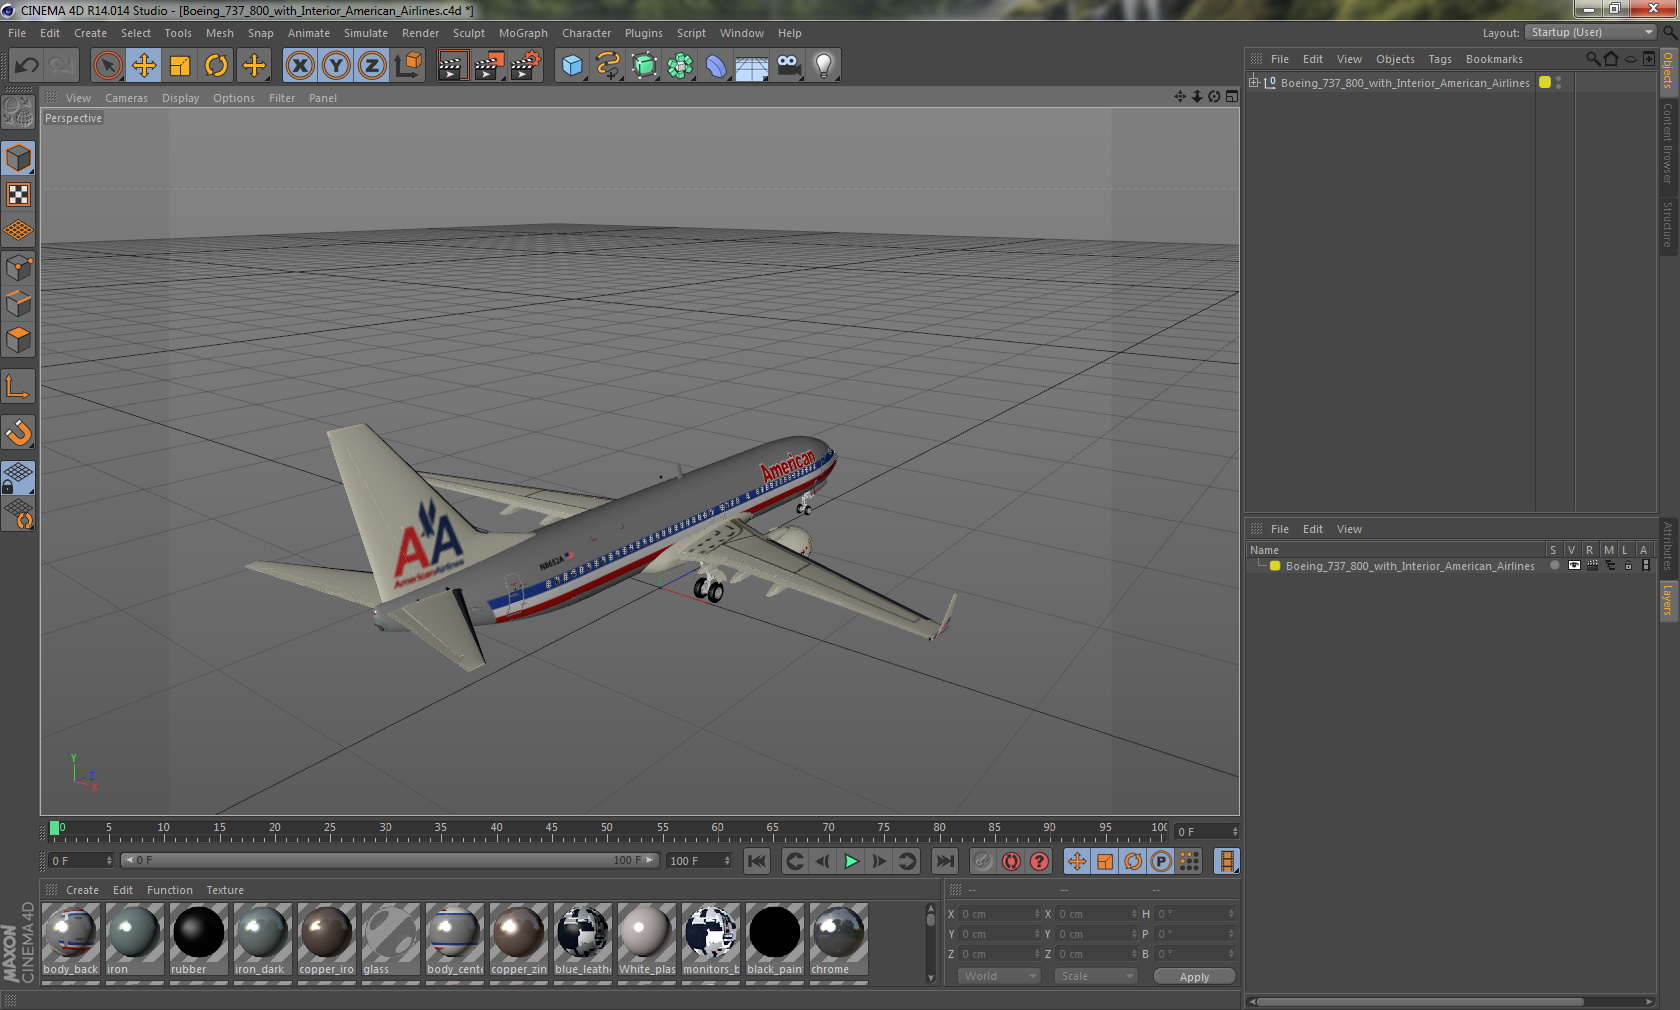The width and height of the screenshot is (1680, 1010).
Task: Open Structure side tab
Action: pyautogui.click(x=1668, y=224)
